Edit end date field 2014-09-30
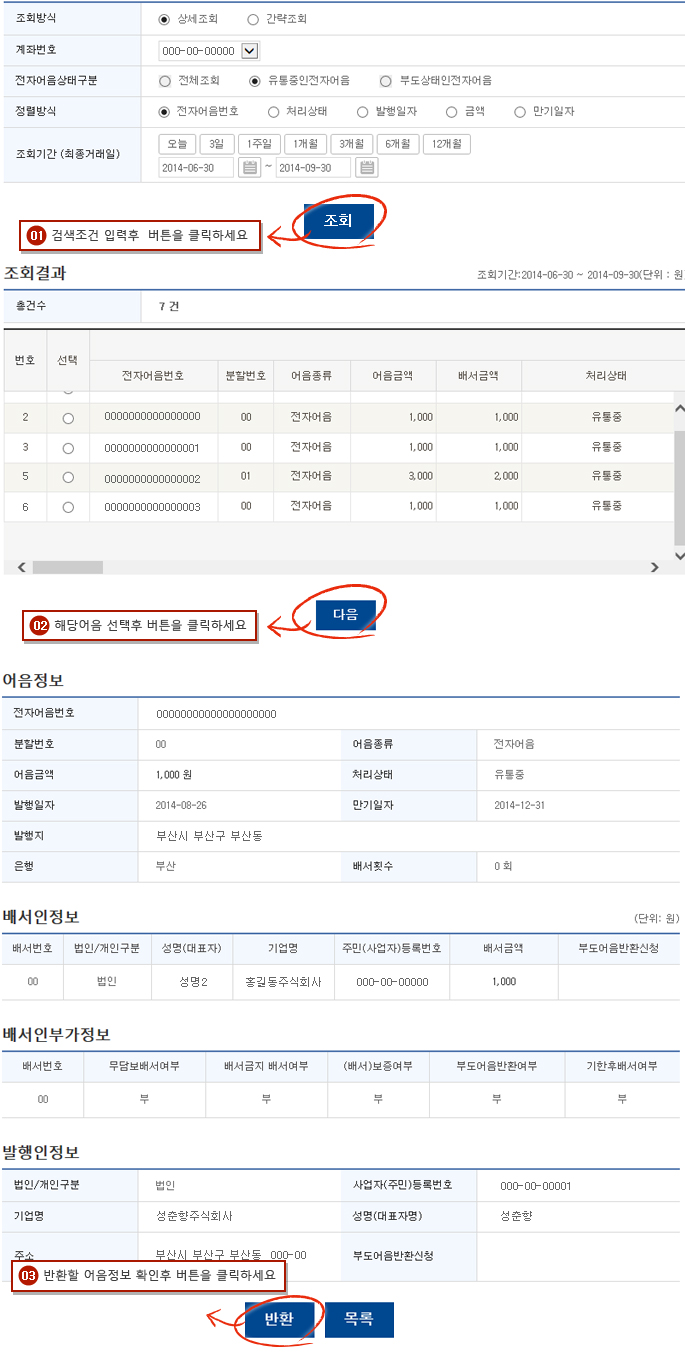Viewport: 685px width, 1357px height. click(x=313, y=168)
